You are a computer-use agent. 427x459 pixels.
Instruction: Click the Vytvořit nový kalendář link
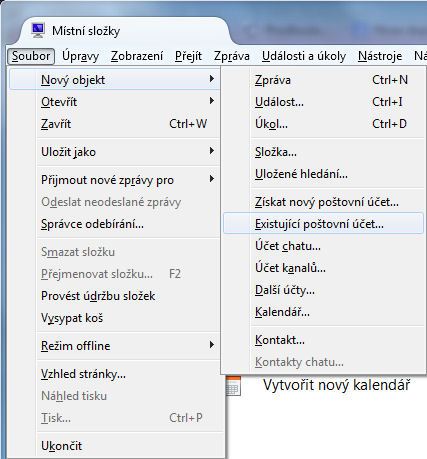pyautogui.click(x=336, y=385)
